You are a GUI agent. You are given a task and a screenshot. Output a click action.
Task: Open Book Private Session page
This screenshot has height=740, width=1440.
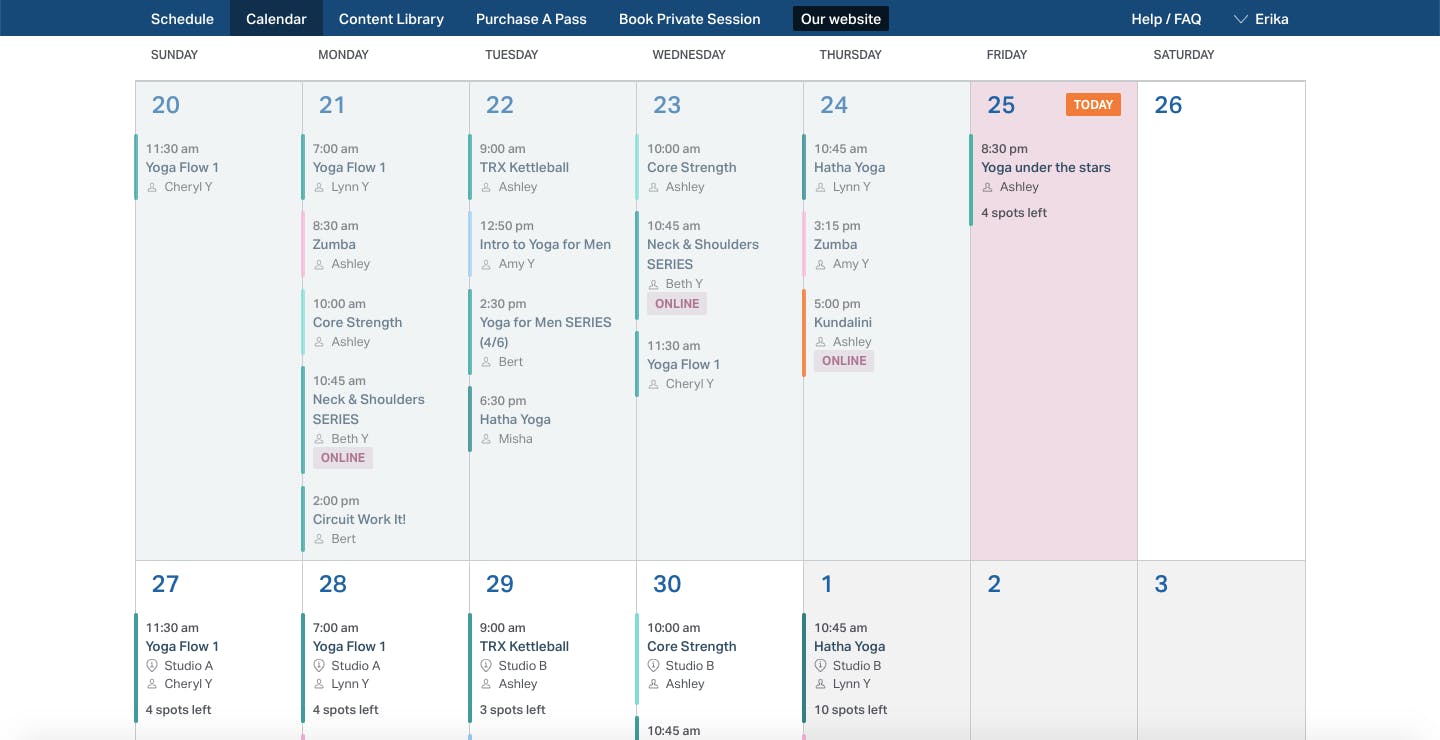690,18
